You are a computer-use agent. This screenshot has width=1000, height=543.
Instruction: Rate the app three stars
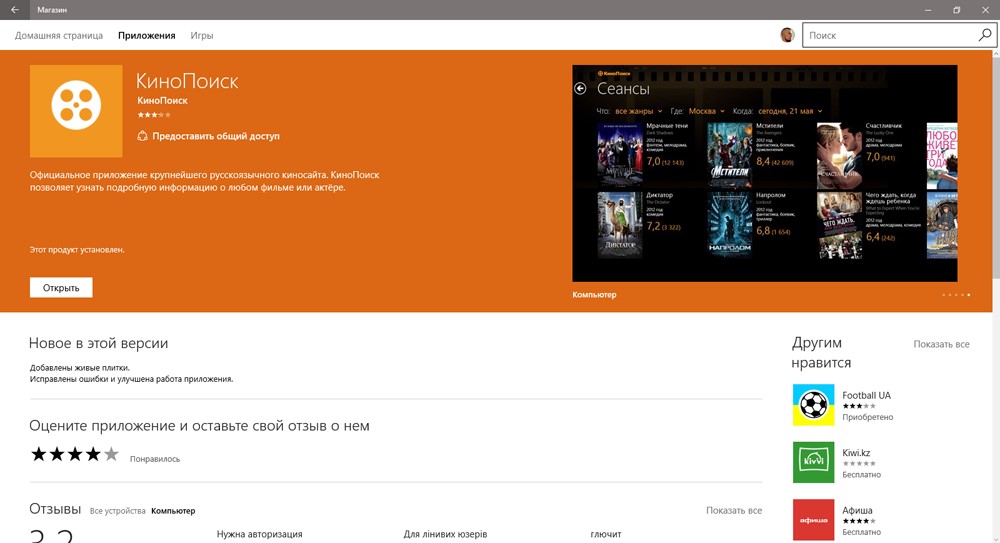pos(75,454)
